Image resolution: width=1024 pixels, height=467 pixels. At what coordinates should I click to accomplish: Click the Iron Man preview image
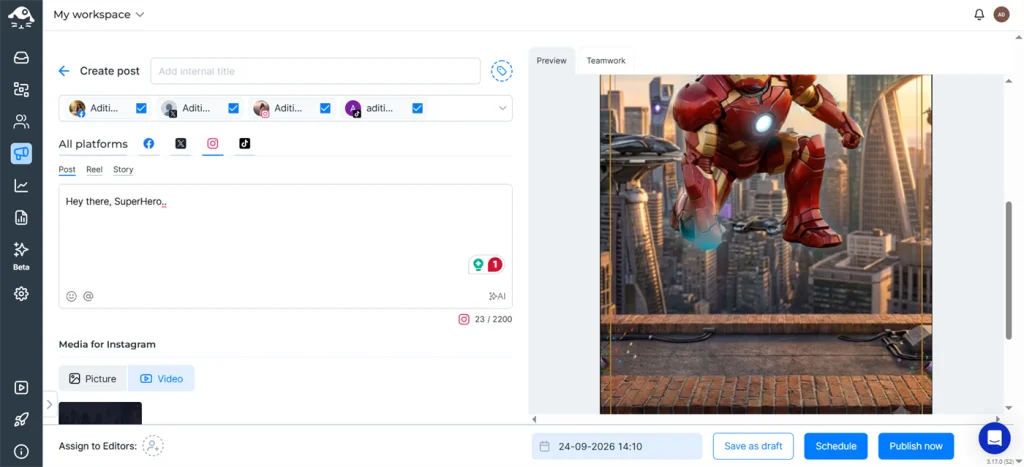pos(765,244)
